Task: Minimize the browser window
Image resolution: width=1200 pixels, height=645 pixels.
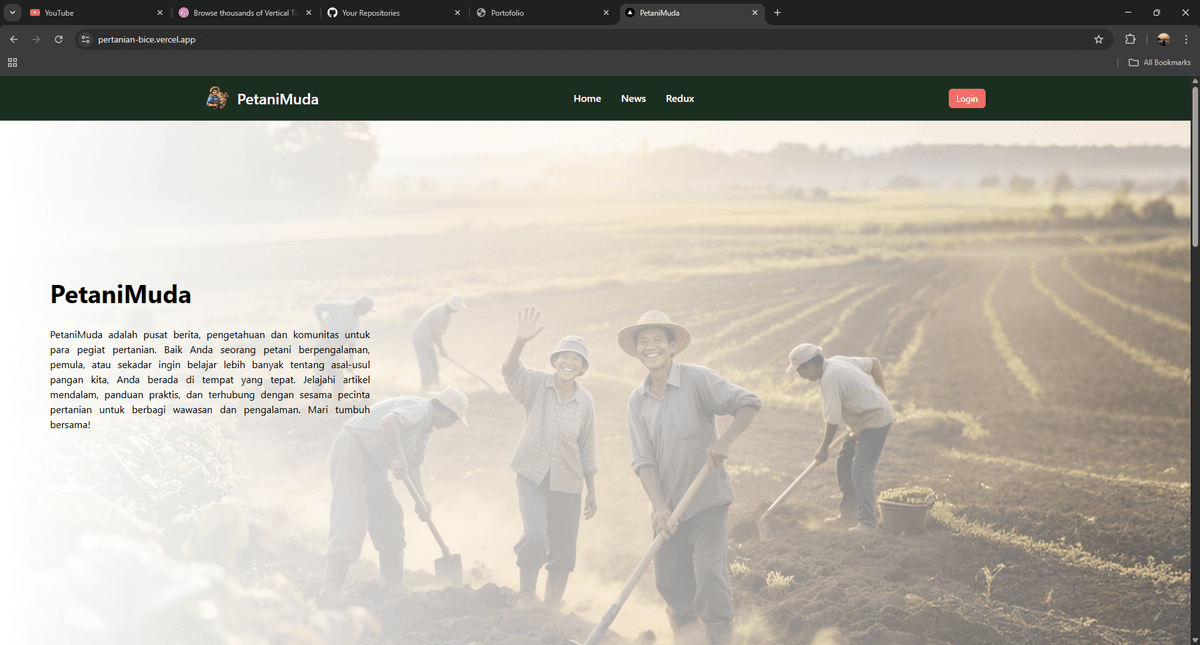Action: click(x=1128, y=13)
